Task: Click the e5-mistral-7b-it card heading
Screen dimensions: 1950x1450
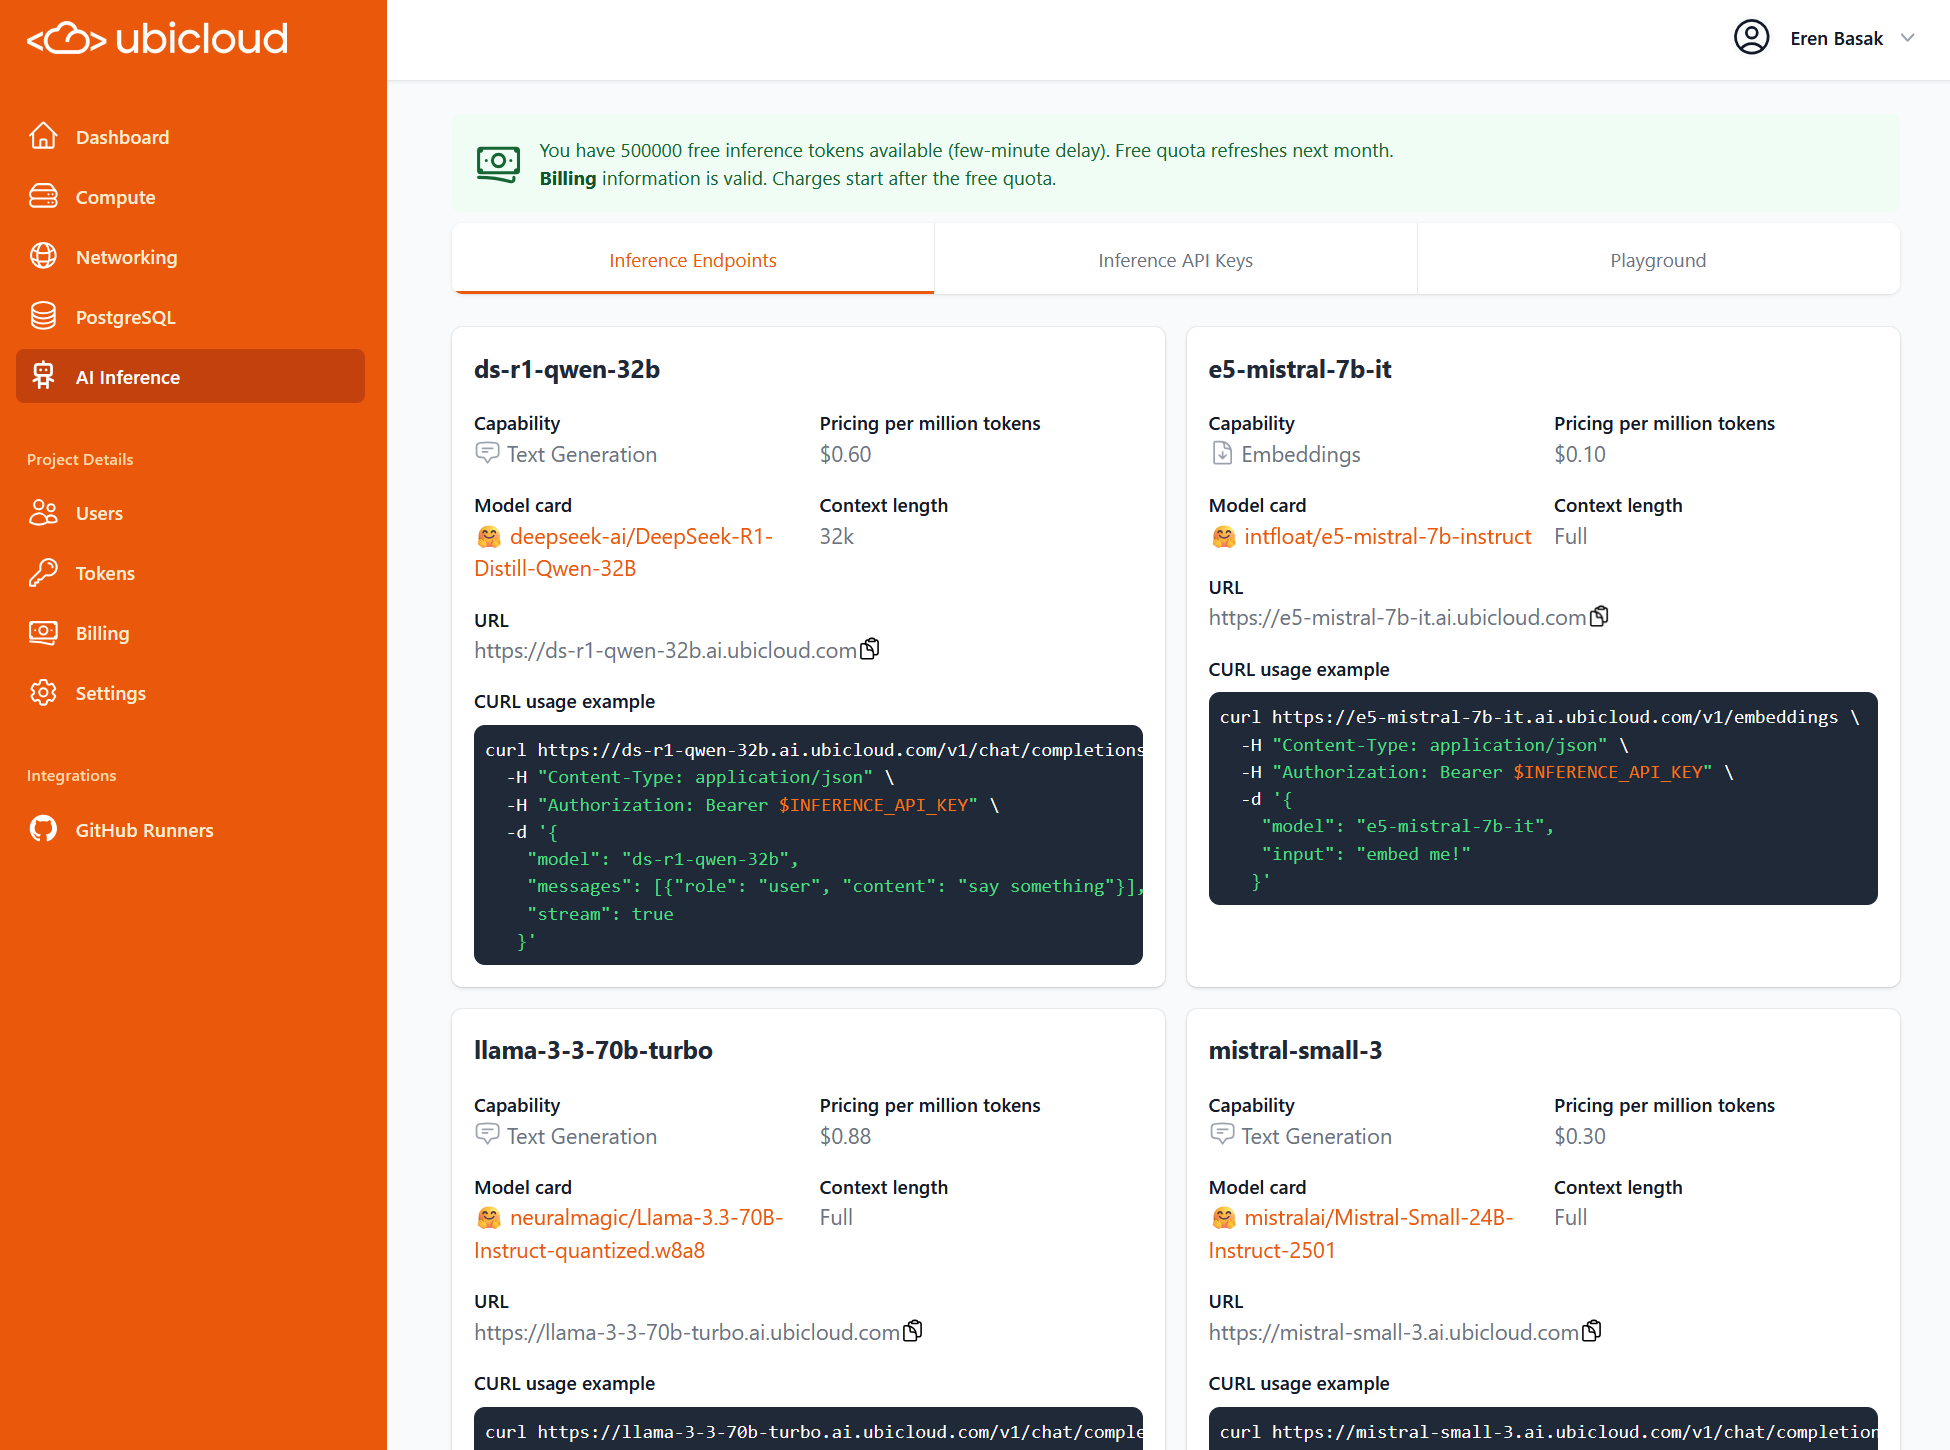Action: tap(1300, 369)
